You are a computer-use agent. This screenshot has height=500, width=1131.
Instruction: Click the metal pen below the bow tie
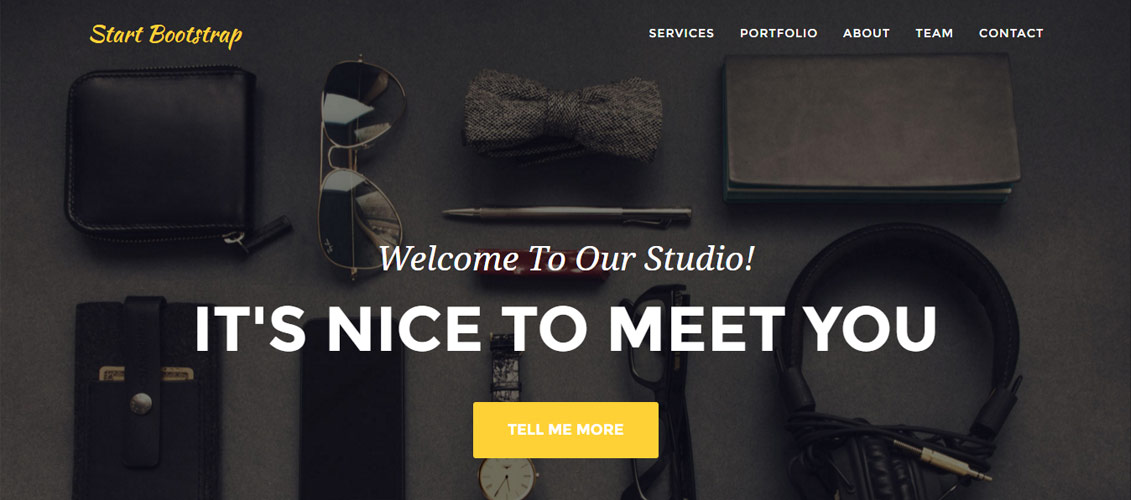[x=567, y=214]
